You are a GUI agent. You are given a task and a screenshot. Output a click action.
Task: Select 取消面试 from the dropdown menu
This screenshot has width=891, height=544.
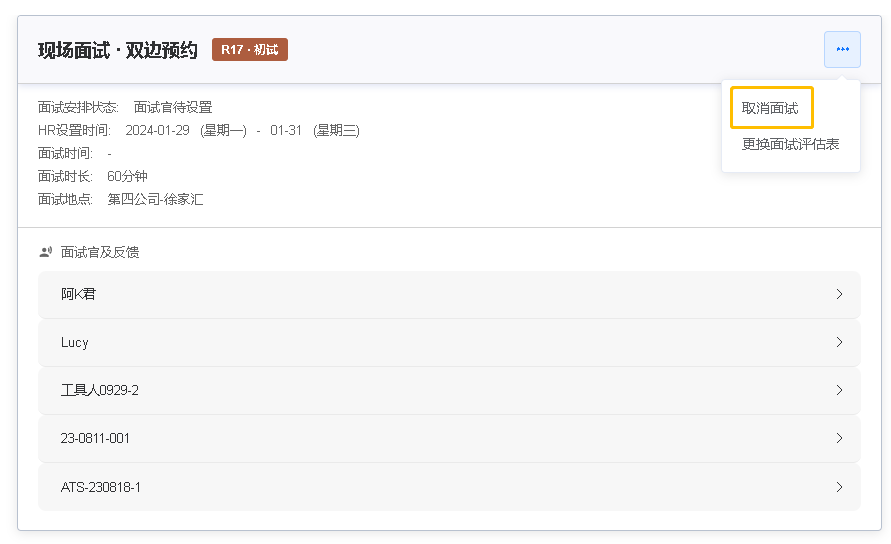pyautogui.click(x=771, y=107)
